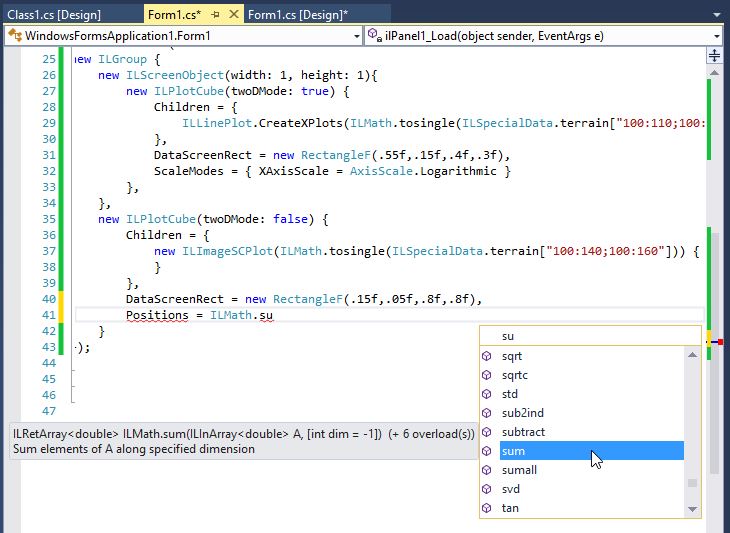
Task: Open the document tab list dropdown arrow
Action: pyautogui.click(x=717, y=15)
